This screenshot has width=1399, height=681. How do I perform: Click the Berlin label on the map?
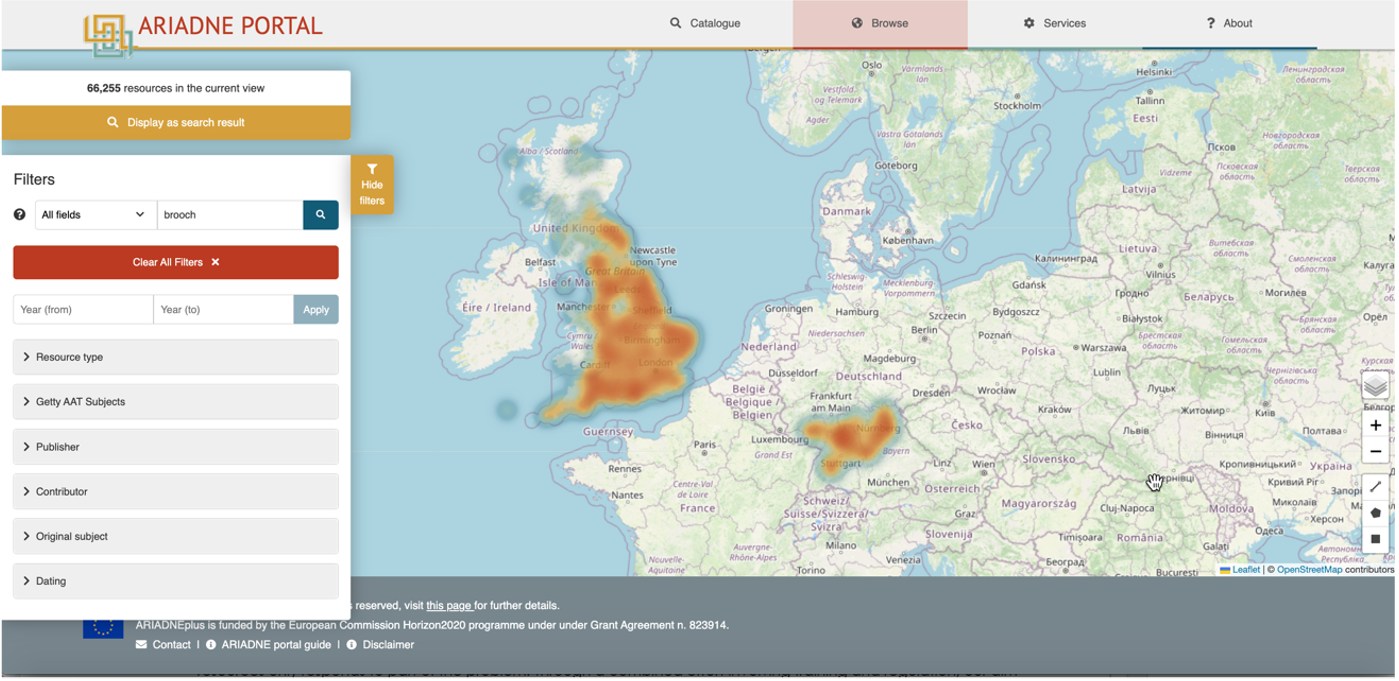(925, 329)
